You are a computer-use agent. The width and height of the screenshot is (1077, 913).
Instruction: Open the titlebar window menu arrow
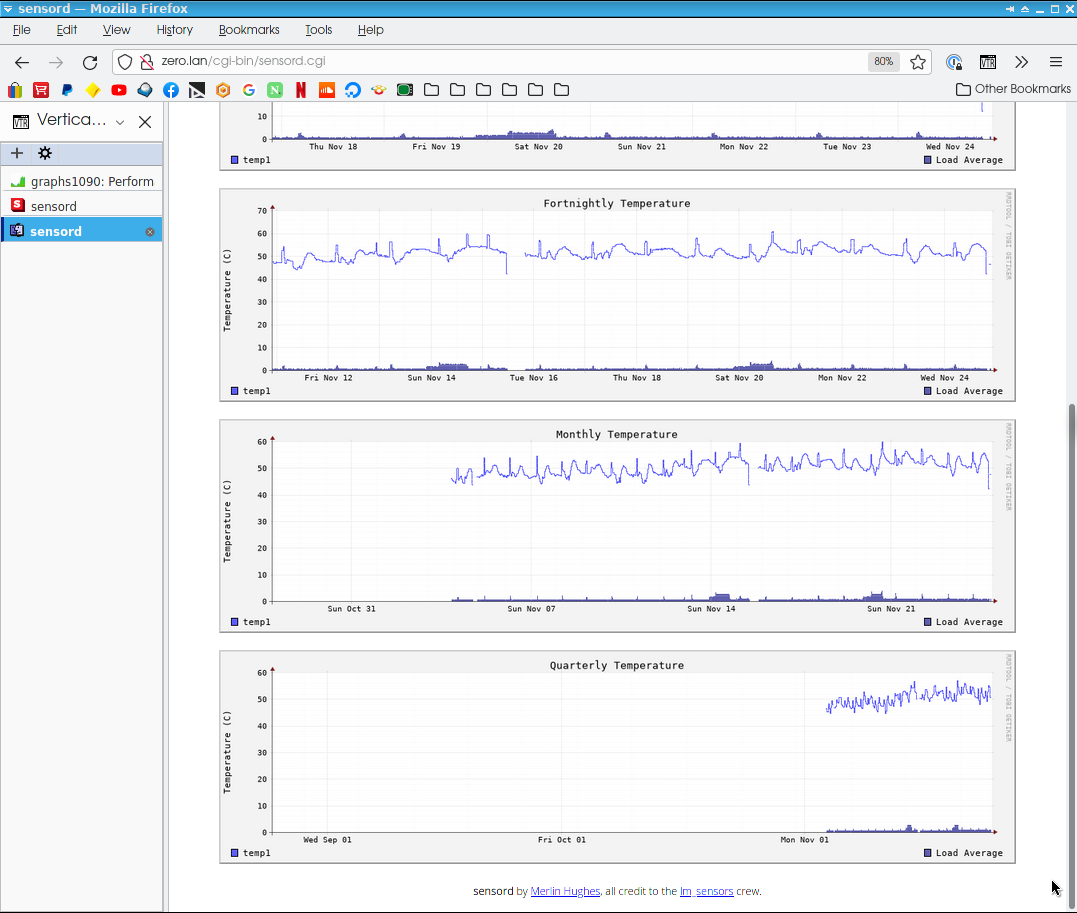pyautogui.click(x=8, y=9)
